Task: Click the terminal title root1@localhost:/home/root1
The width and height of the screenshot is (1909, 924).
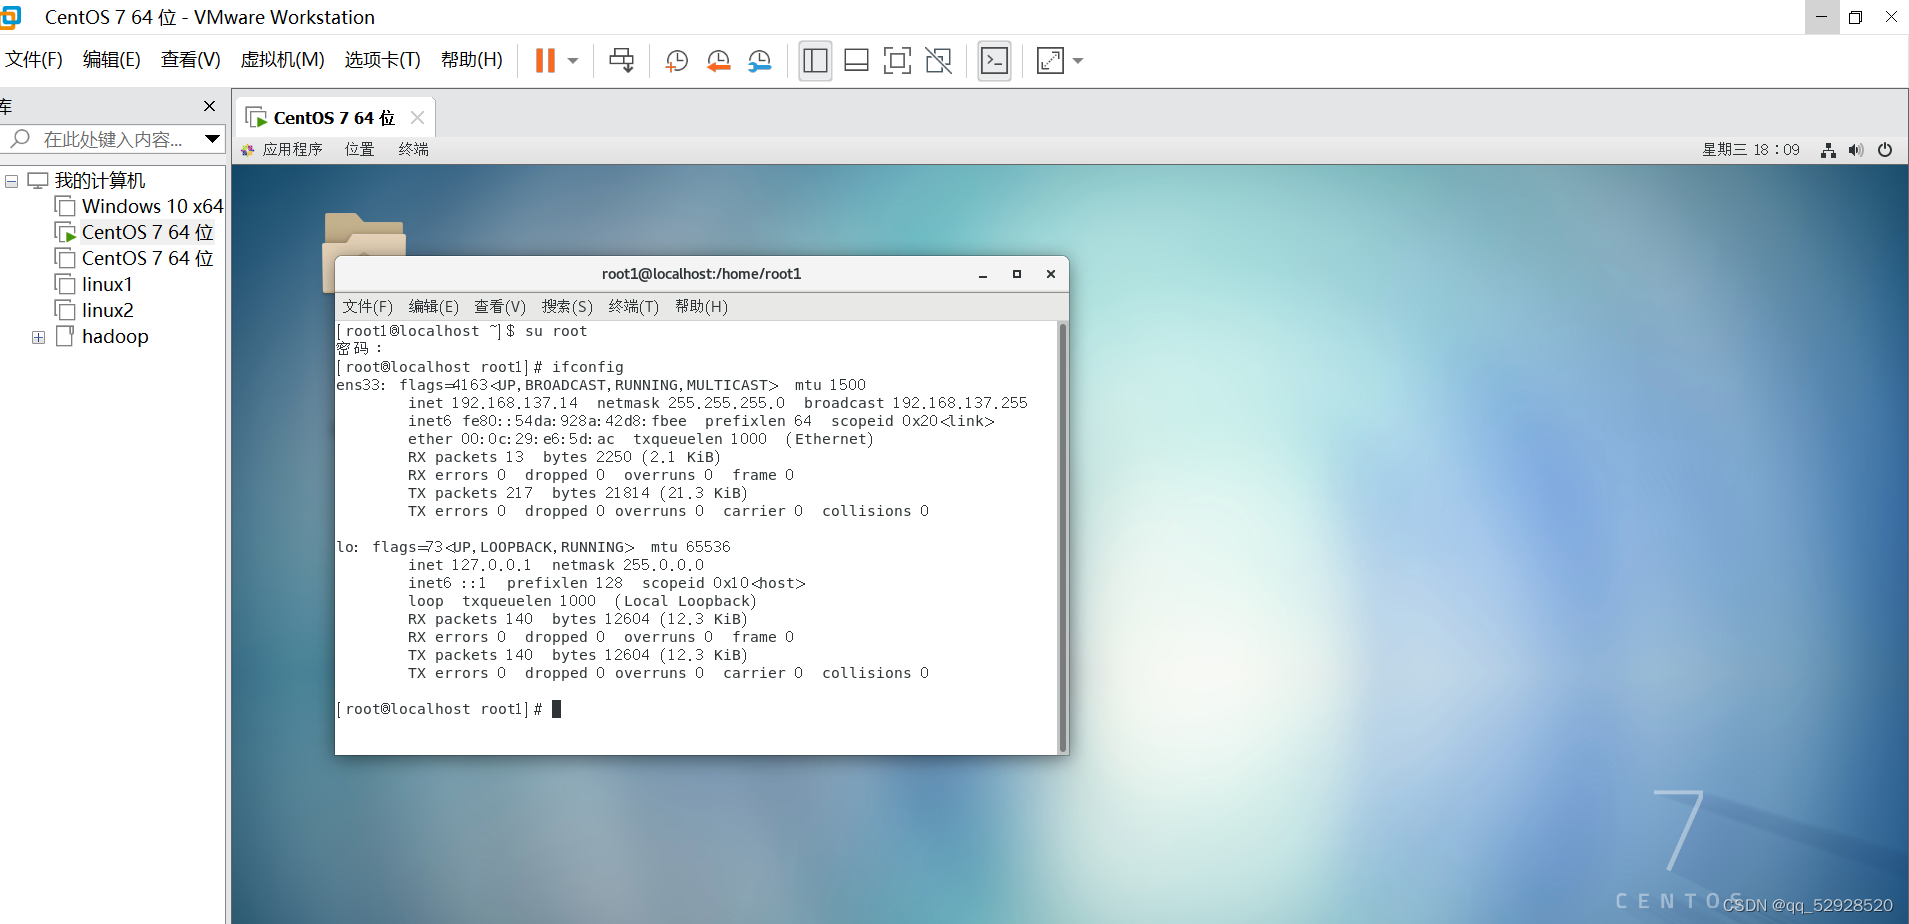Action: coord(701,274)
